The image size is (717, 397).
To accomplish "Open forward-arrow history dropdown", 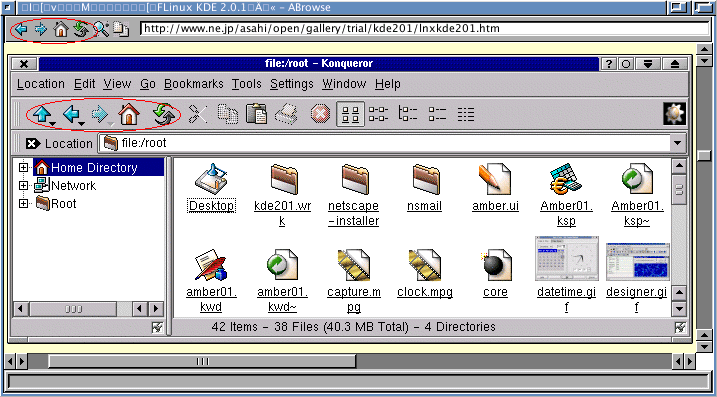I will 110,124.
